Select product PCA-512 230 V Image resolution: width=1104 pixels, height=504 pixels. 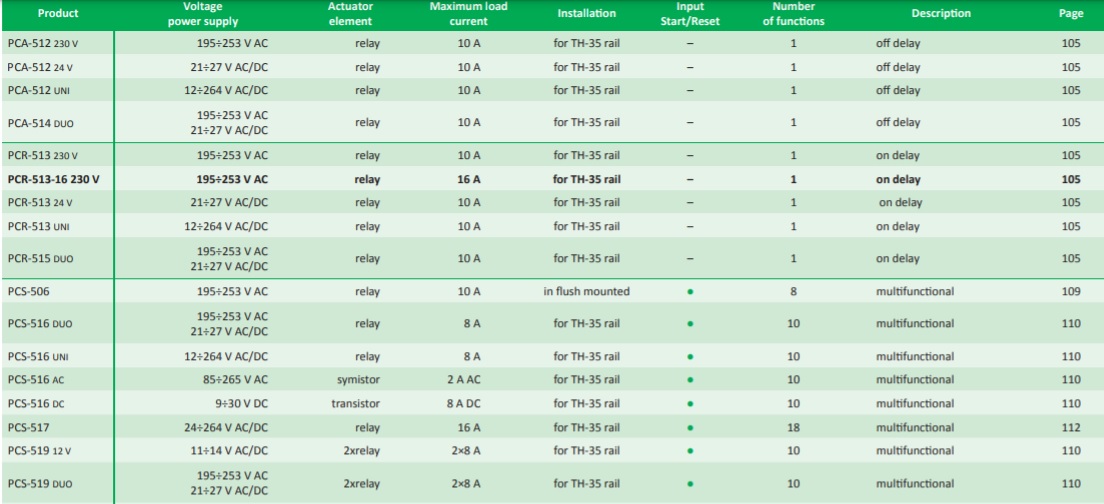click(43, 43)
